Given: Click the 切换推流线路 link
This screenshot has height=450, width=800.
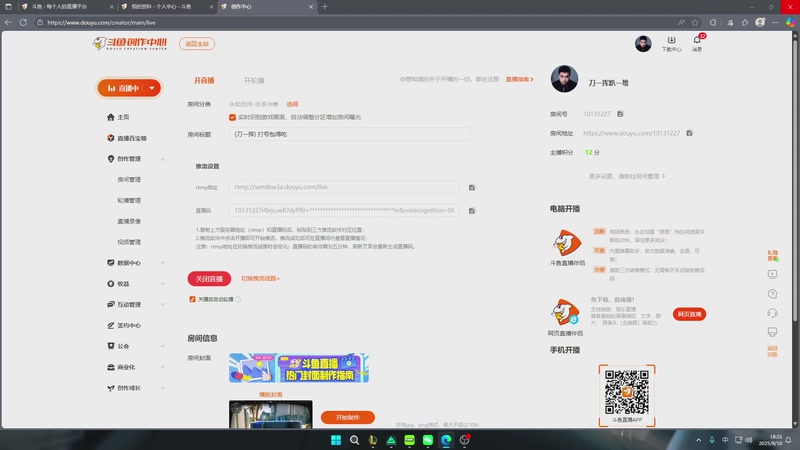Looking at the screenshot, I should point(260,279).
